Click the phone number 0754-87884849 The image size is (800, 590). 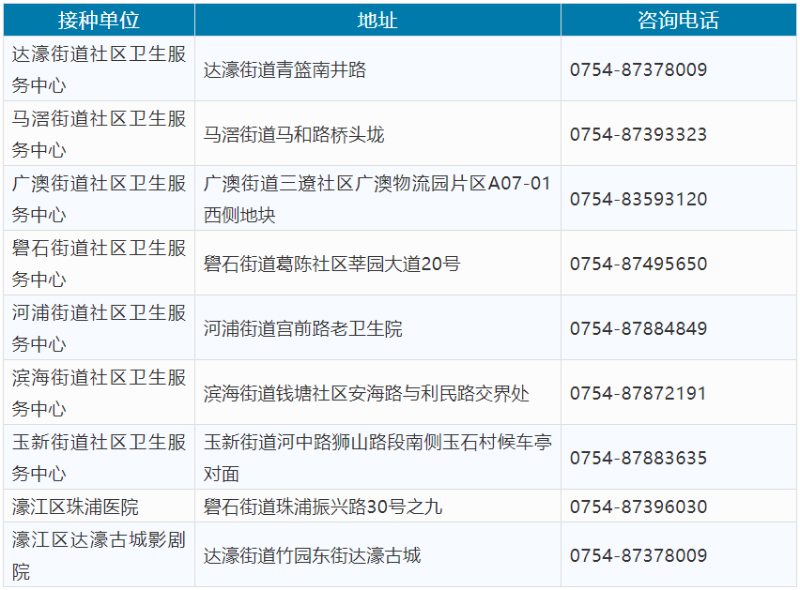(638, 329)
